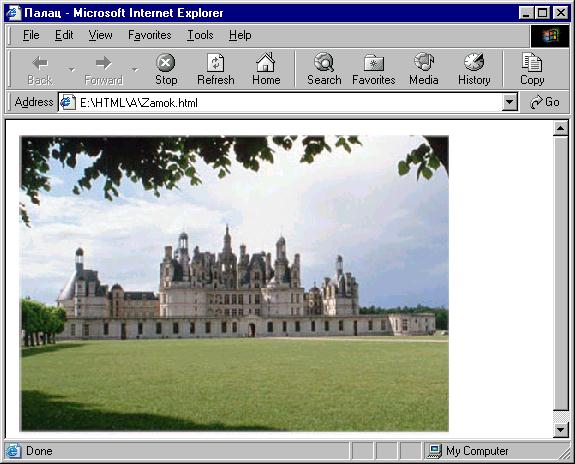Open the Back history dropdown arrow
The height and width of the screenshot is (464, 575).
[72, 70]
